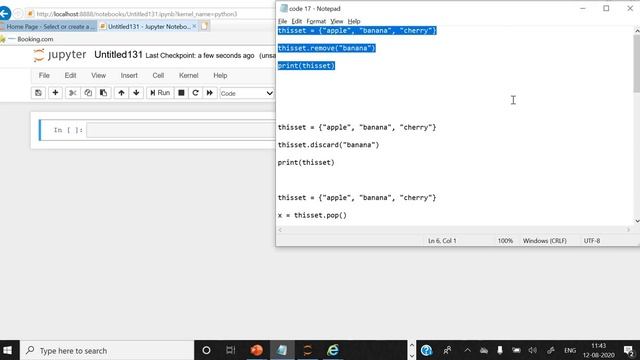Open the Jupyter Cell menu
Screen dimensions: 640x360
(x=158, y=76)
